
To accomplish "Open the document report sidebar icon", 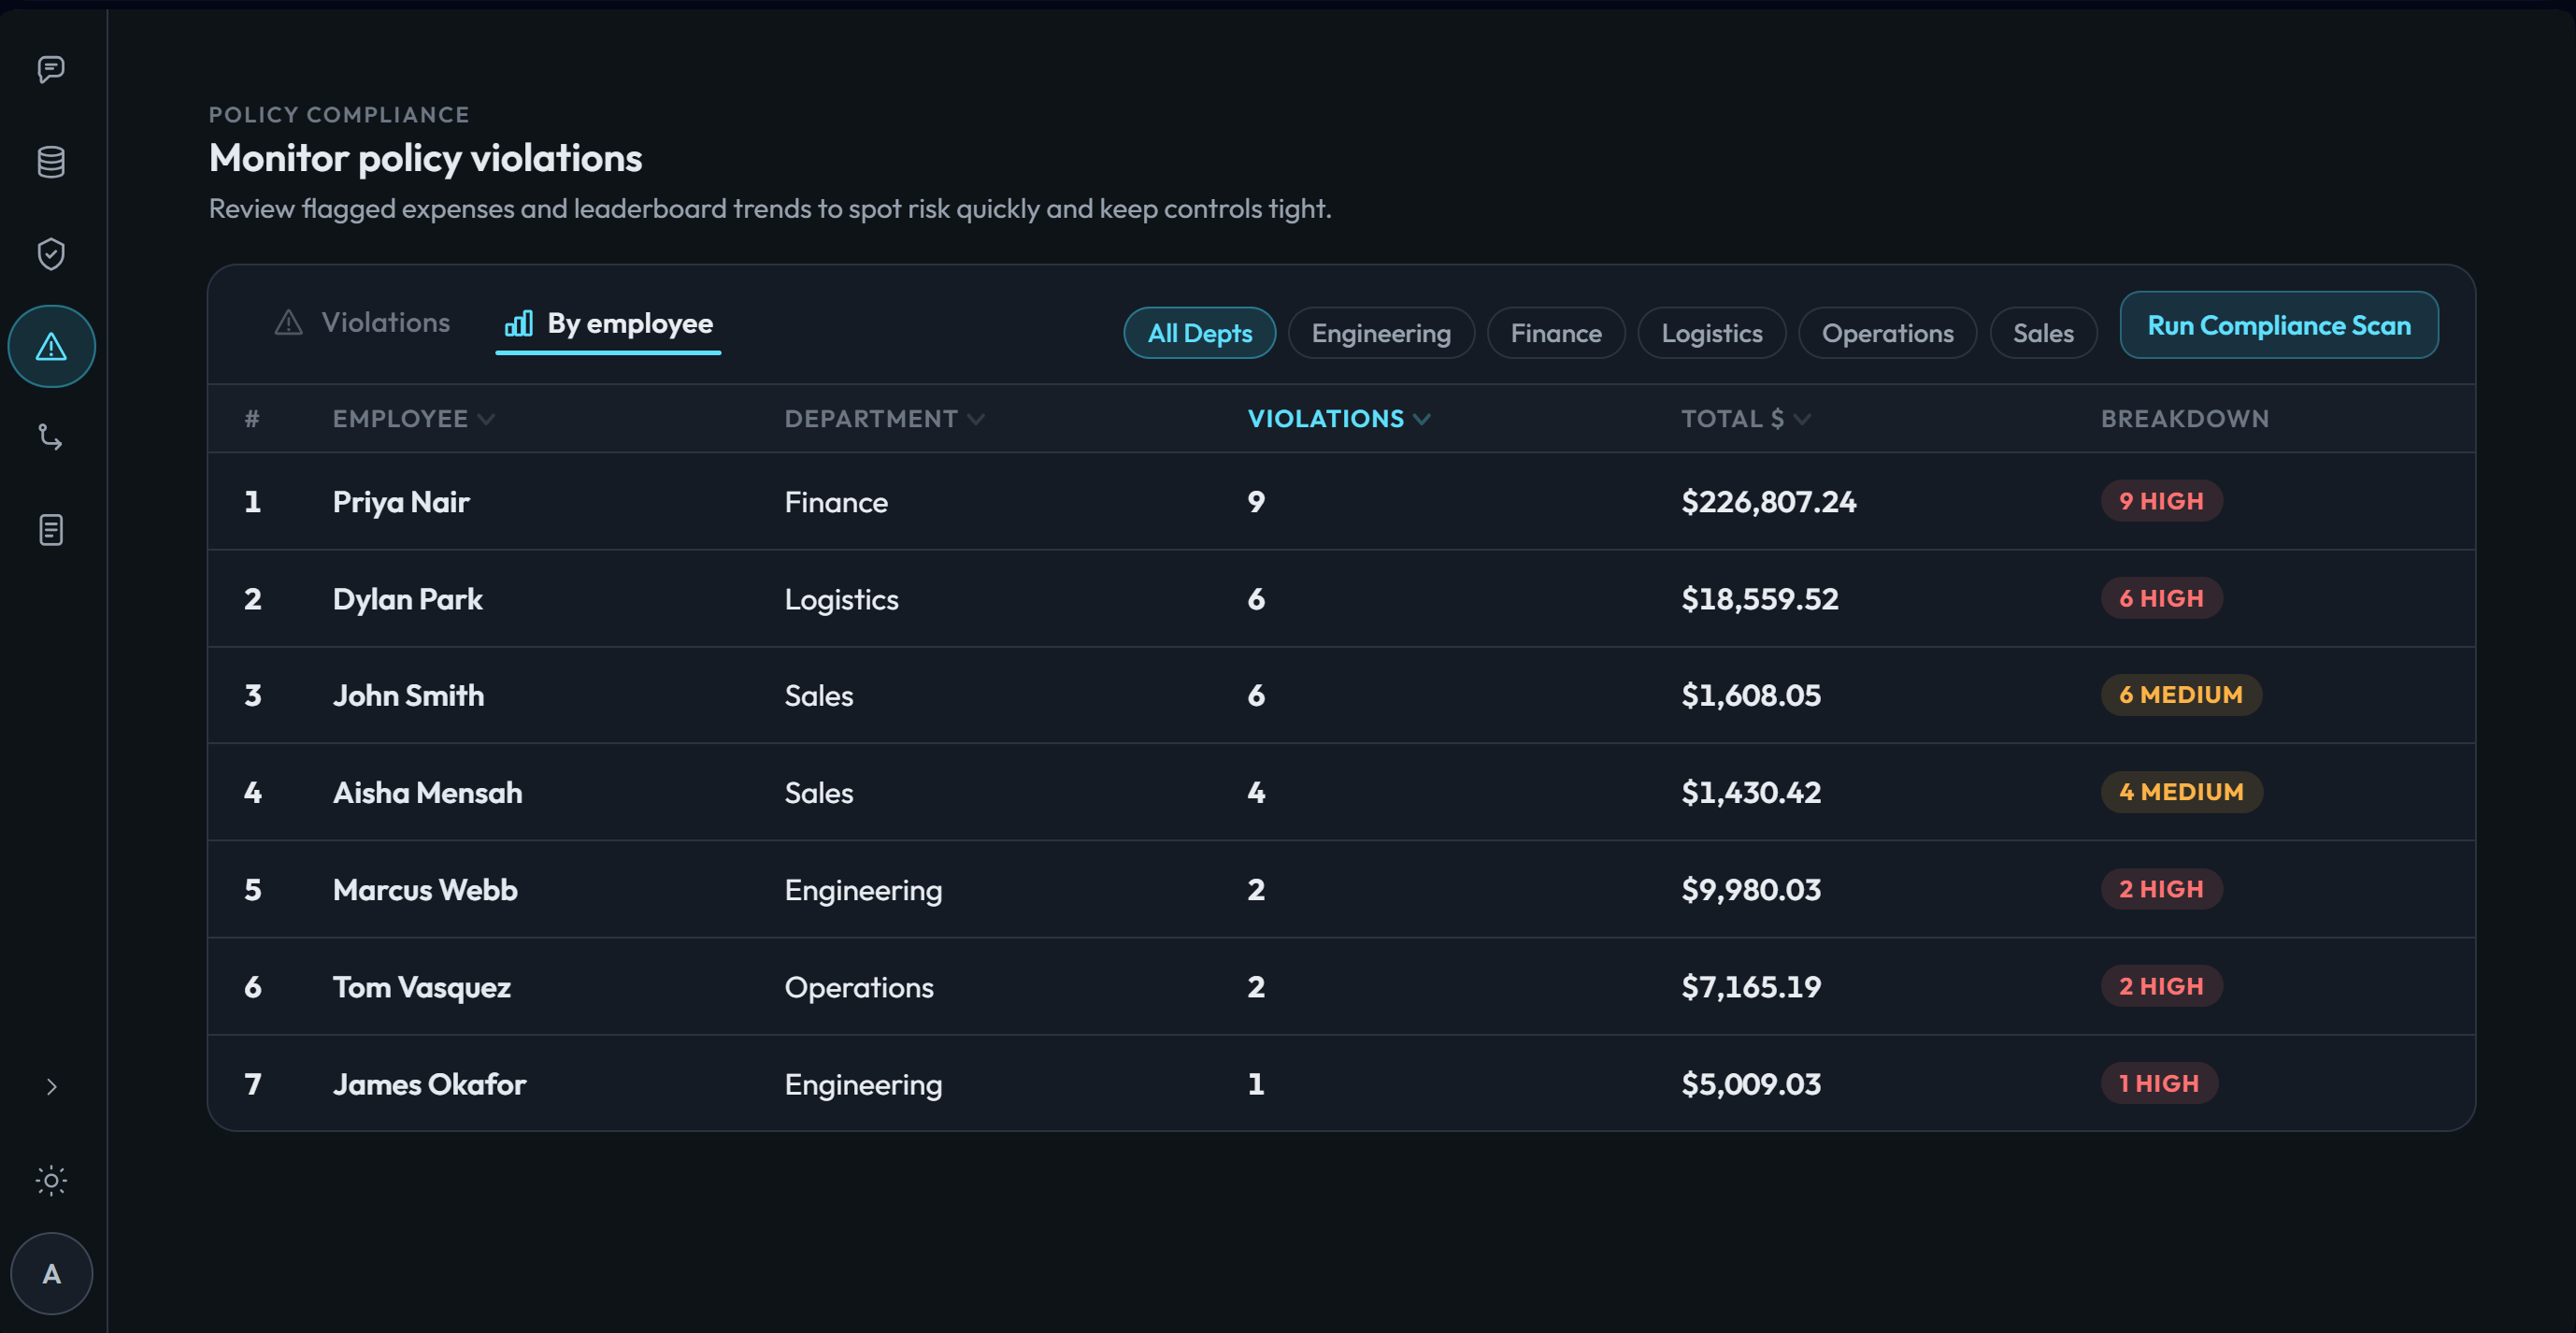I will [51, 530].
